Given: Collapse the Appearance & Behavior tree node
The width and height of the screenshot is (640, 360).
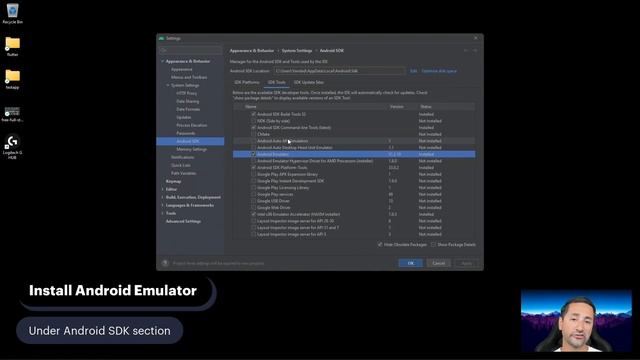Looking at the screenshot, I should 162,61.
